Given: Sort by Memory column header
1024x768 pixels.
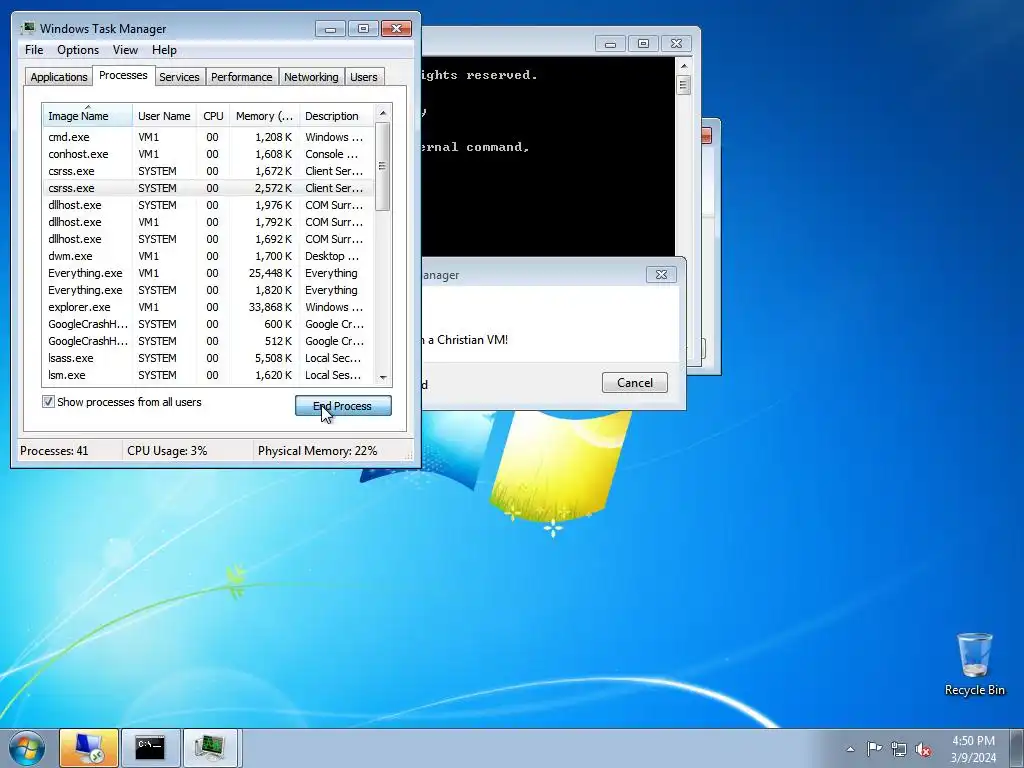Looking at the screenshot, I should 264,116.
